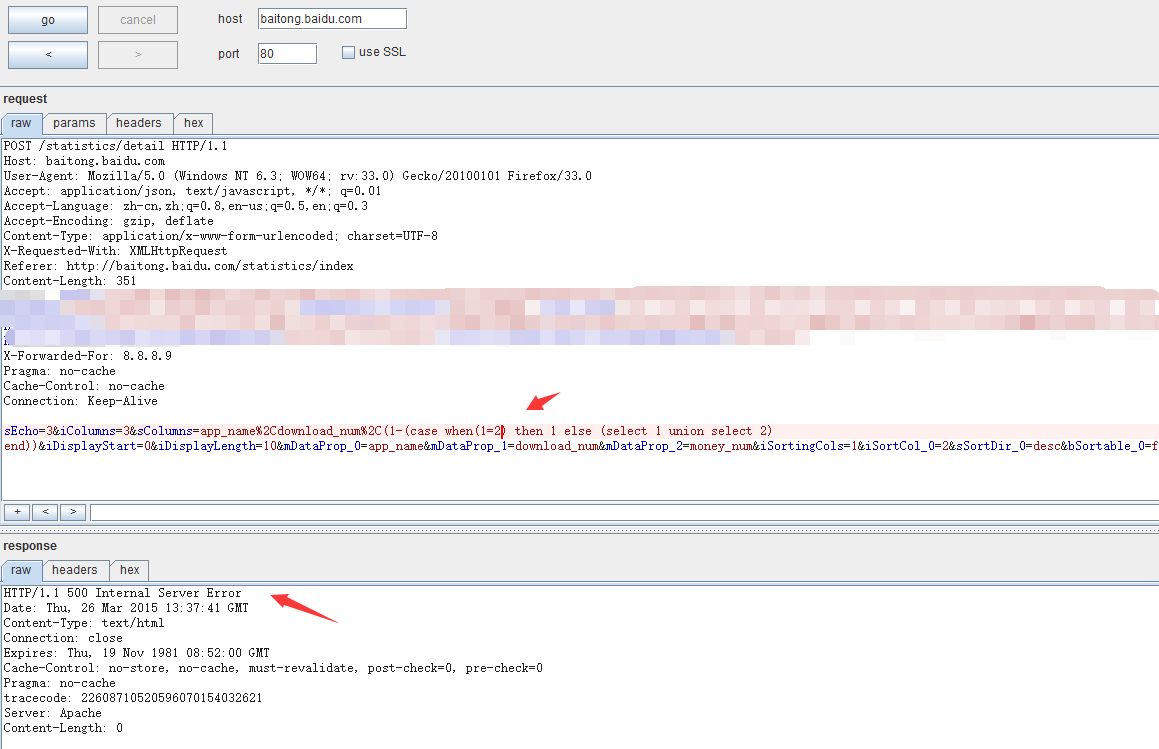The image size is (1159, 749).
Task: Click the request section label
Action: pos(25,99)
